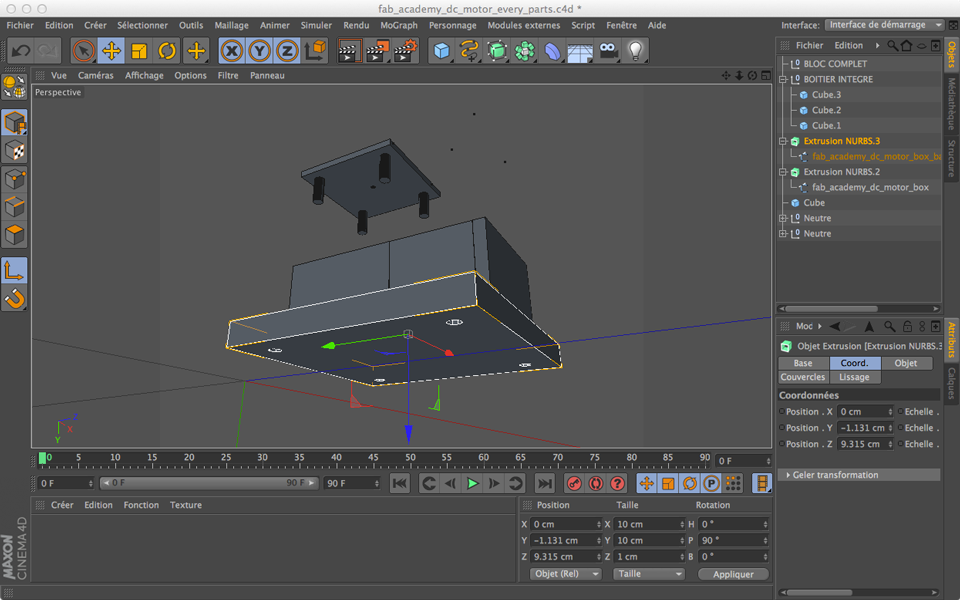The height and width of the screenshot is (600, 960).
Task: Open the render settings clapperboard with gear
Action: (x=405, y=50)
